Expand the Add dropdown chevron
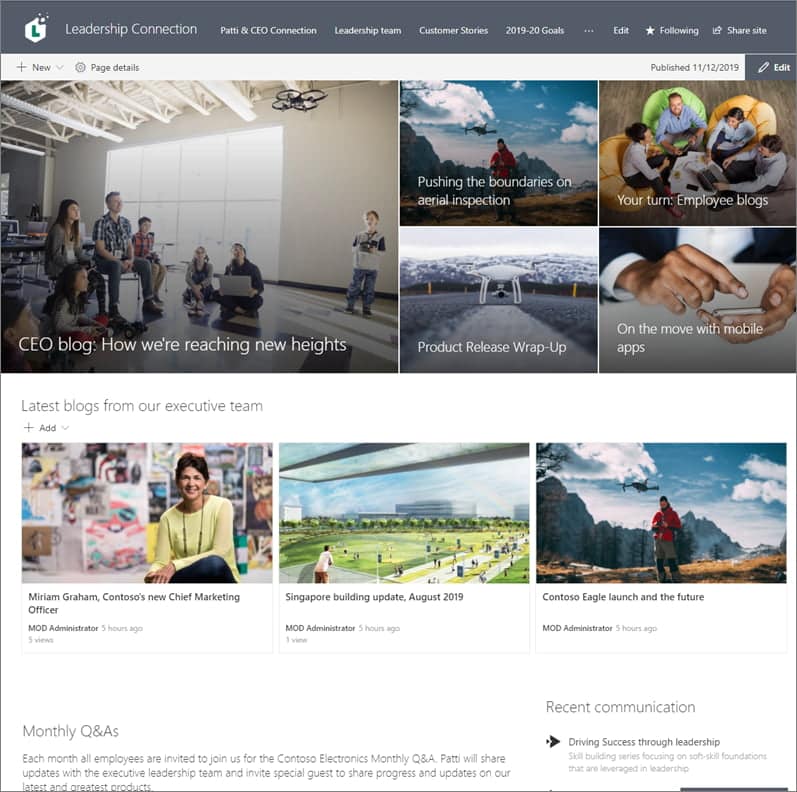The width and height of the screenshot is (797, 792). 65,428
